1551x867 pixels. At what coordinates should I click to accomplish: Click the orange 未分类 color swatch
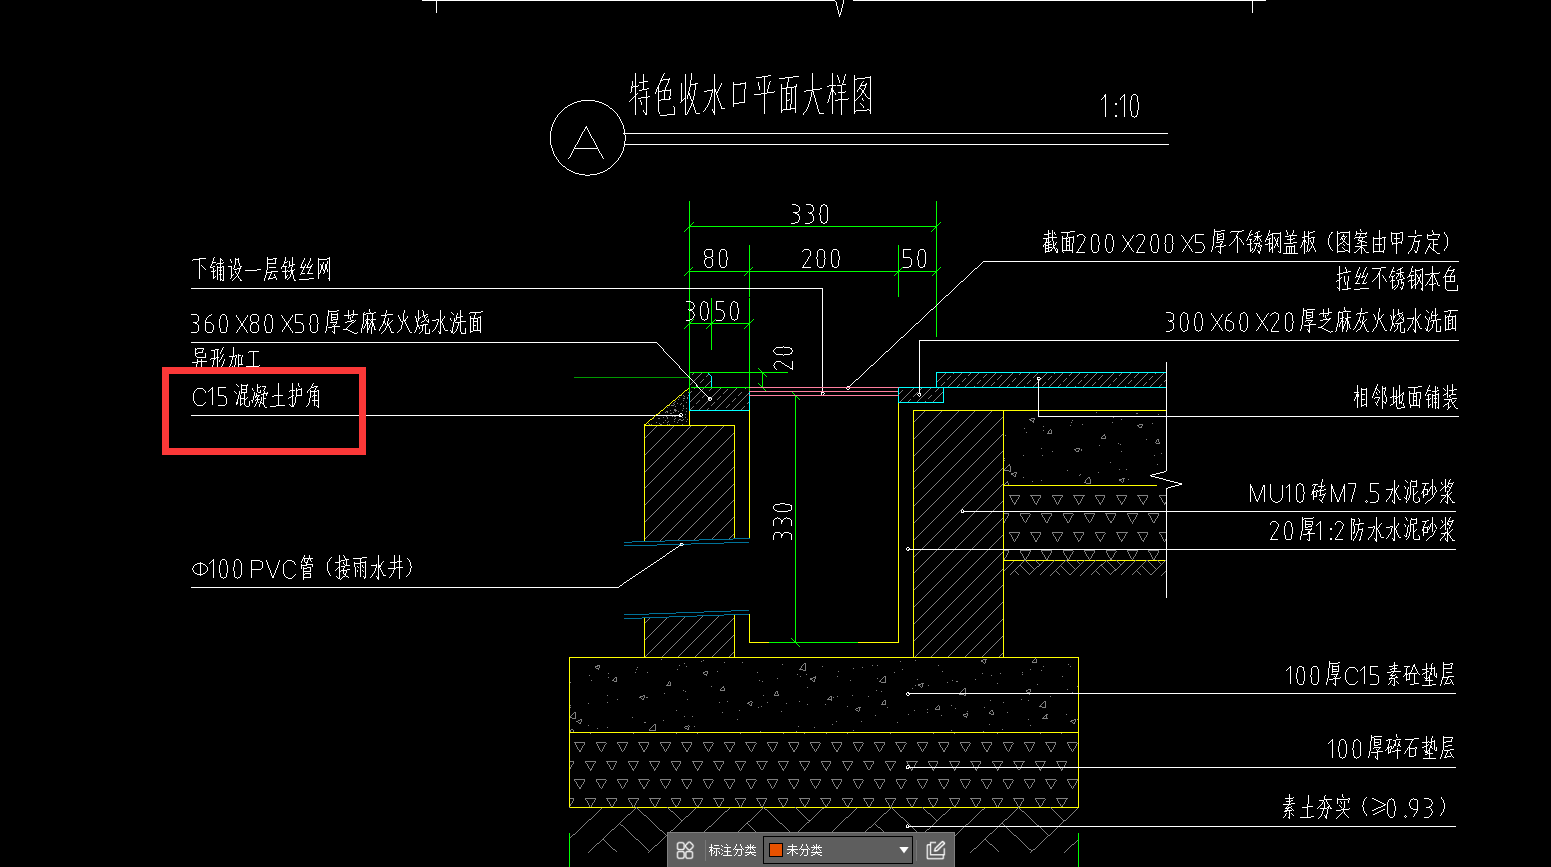(x=775, y=850)
